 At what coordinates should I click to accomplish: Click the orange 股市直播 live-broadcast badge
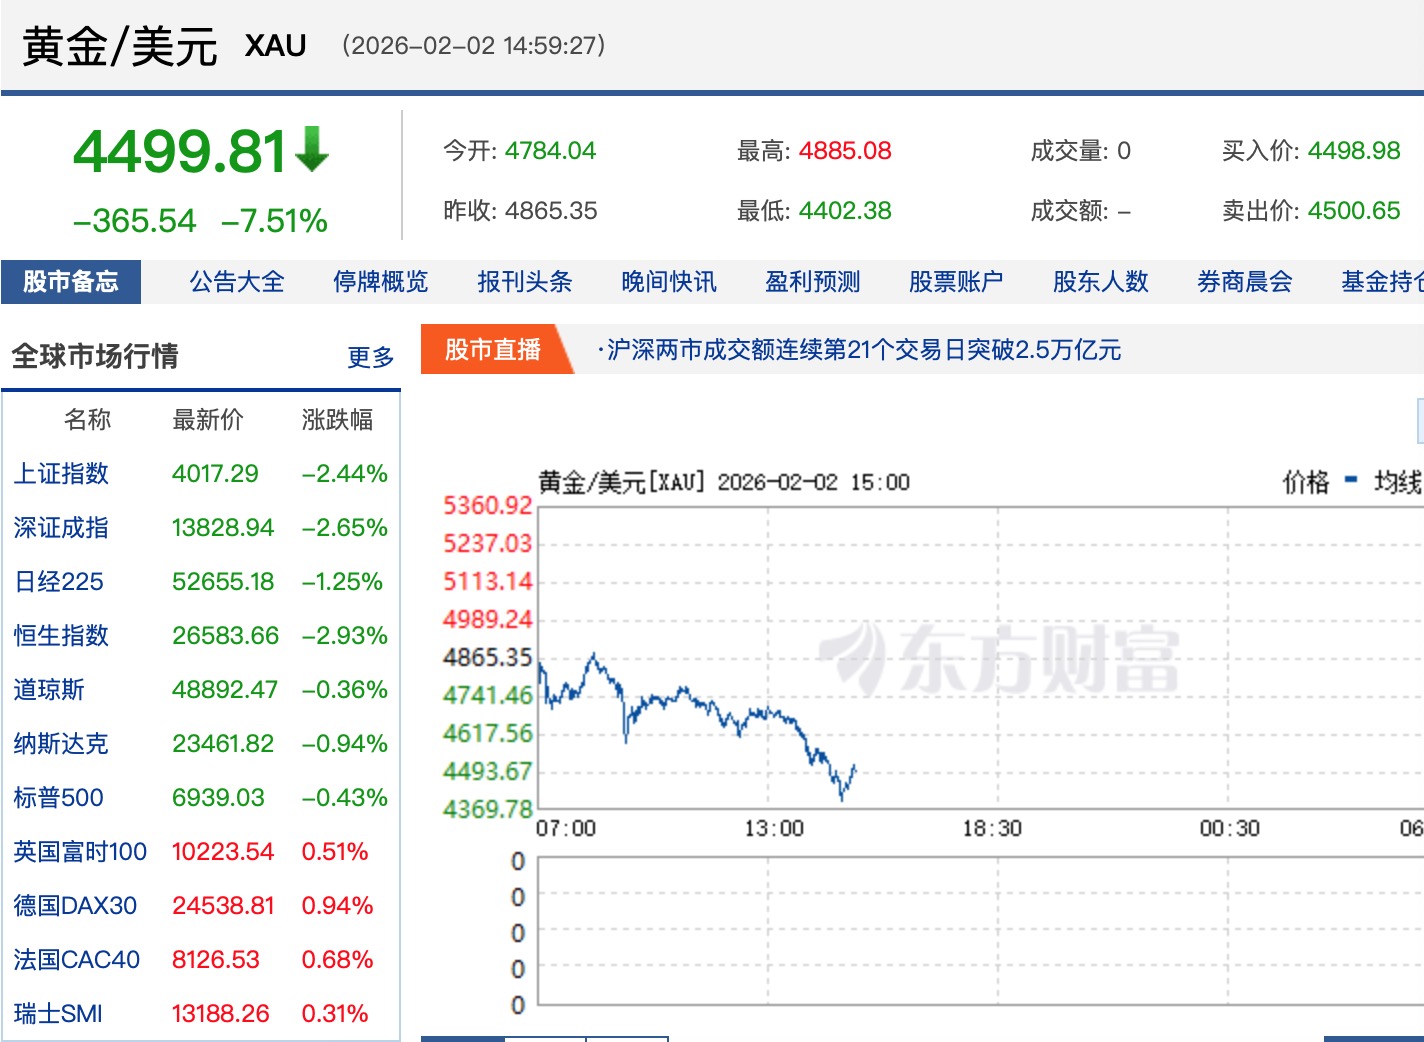tap(491, 350)
